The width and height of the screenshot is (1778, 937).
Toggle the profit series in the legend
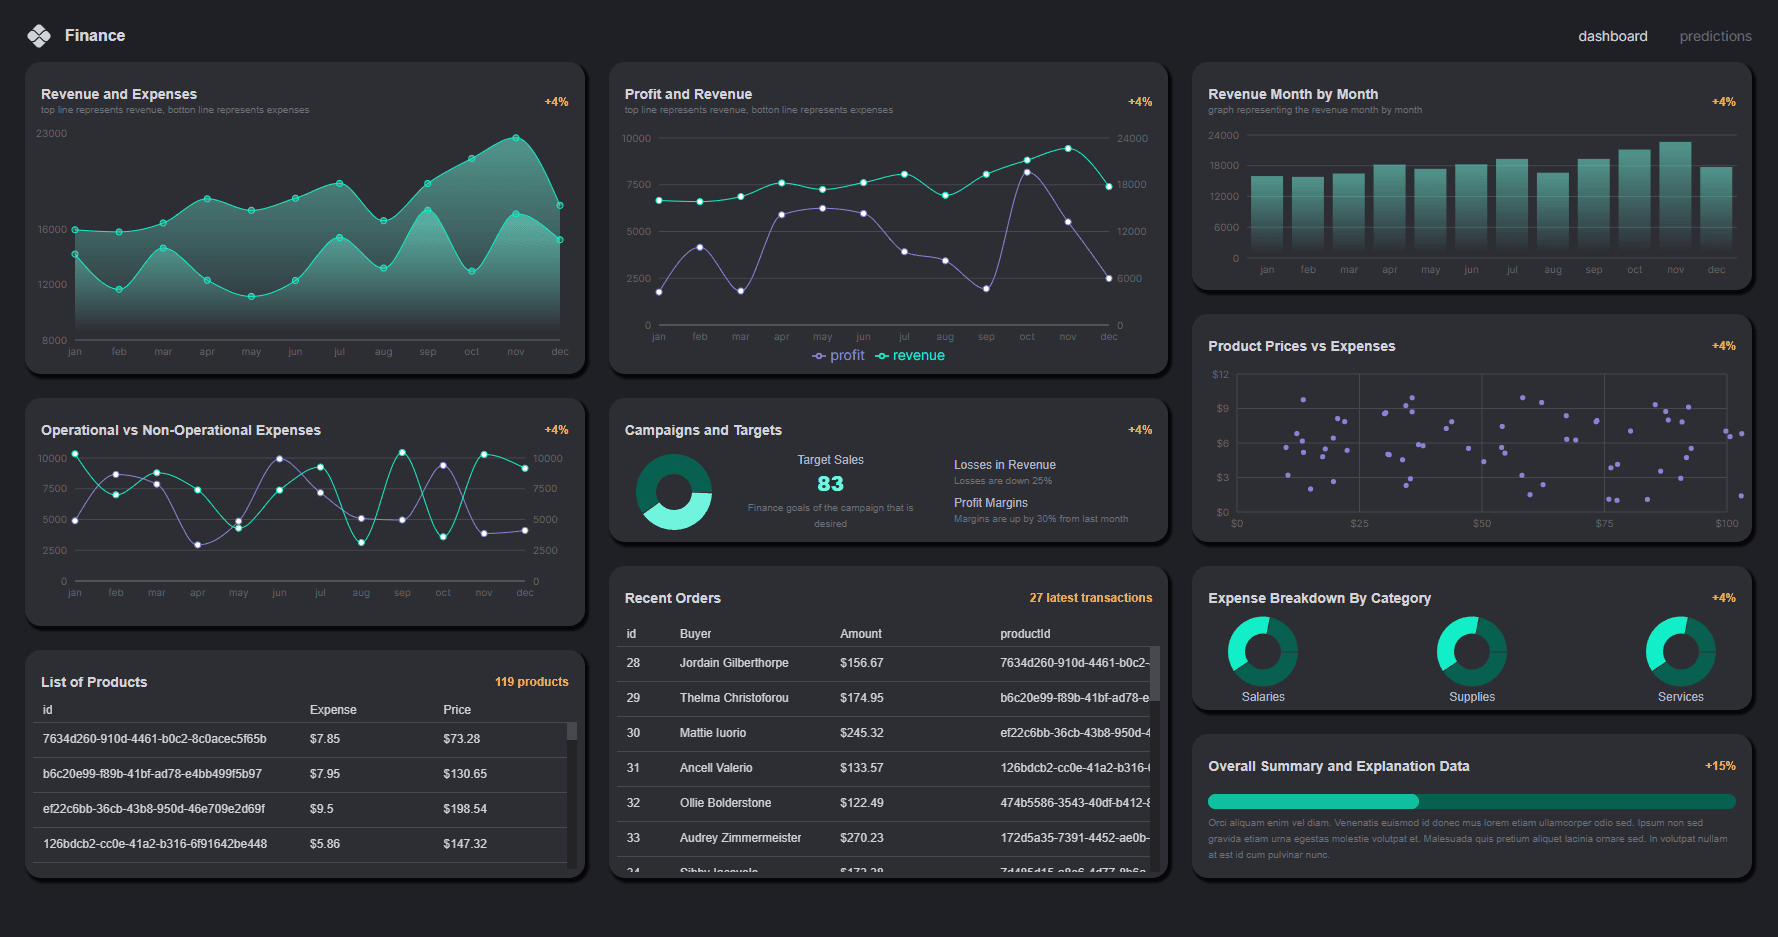[x=839, y=356]
